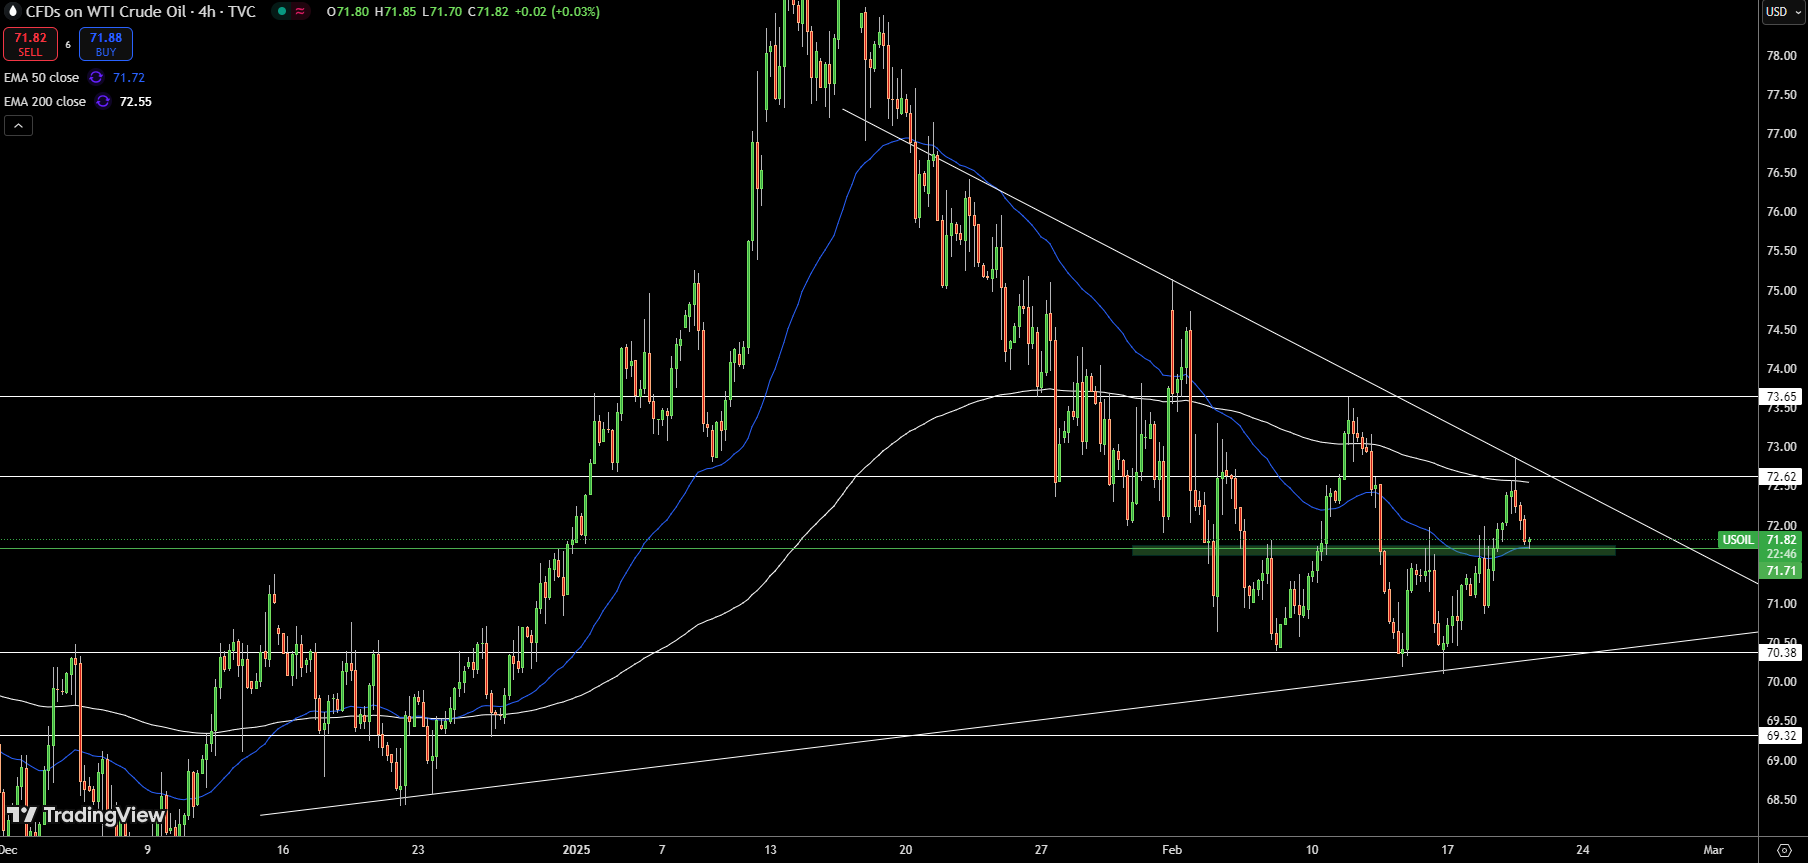Click the 71.82 last price label
1808x863 pixels.
(1781, 540)
